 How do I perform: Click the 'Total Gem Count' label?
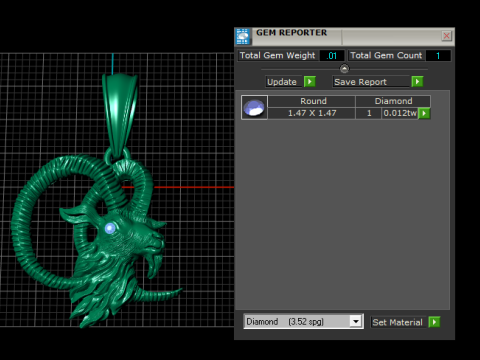tap(386, 55)
